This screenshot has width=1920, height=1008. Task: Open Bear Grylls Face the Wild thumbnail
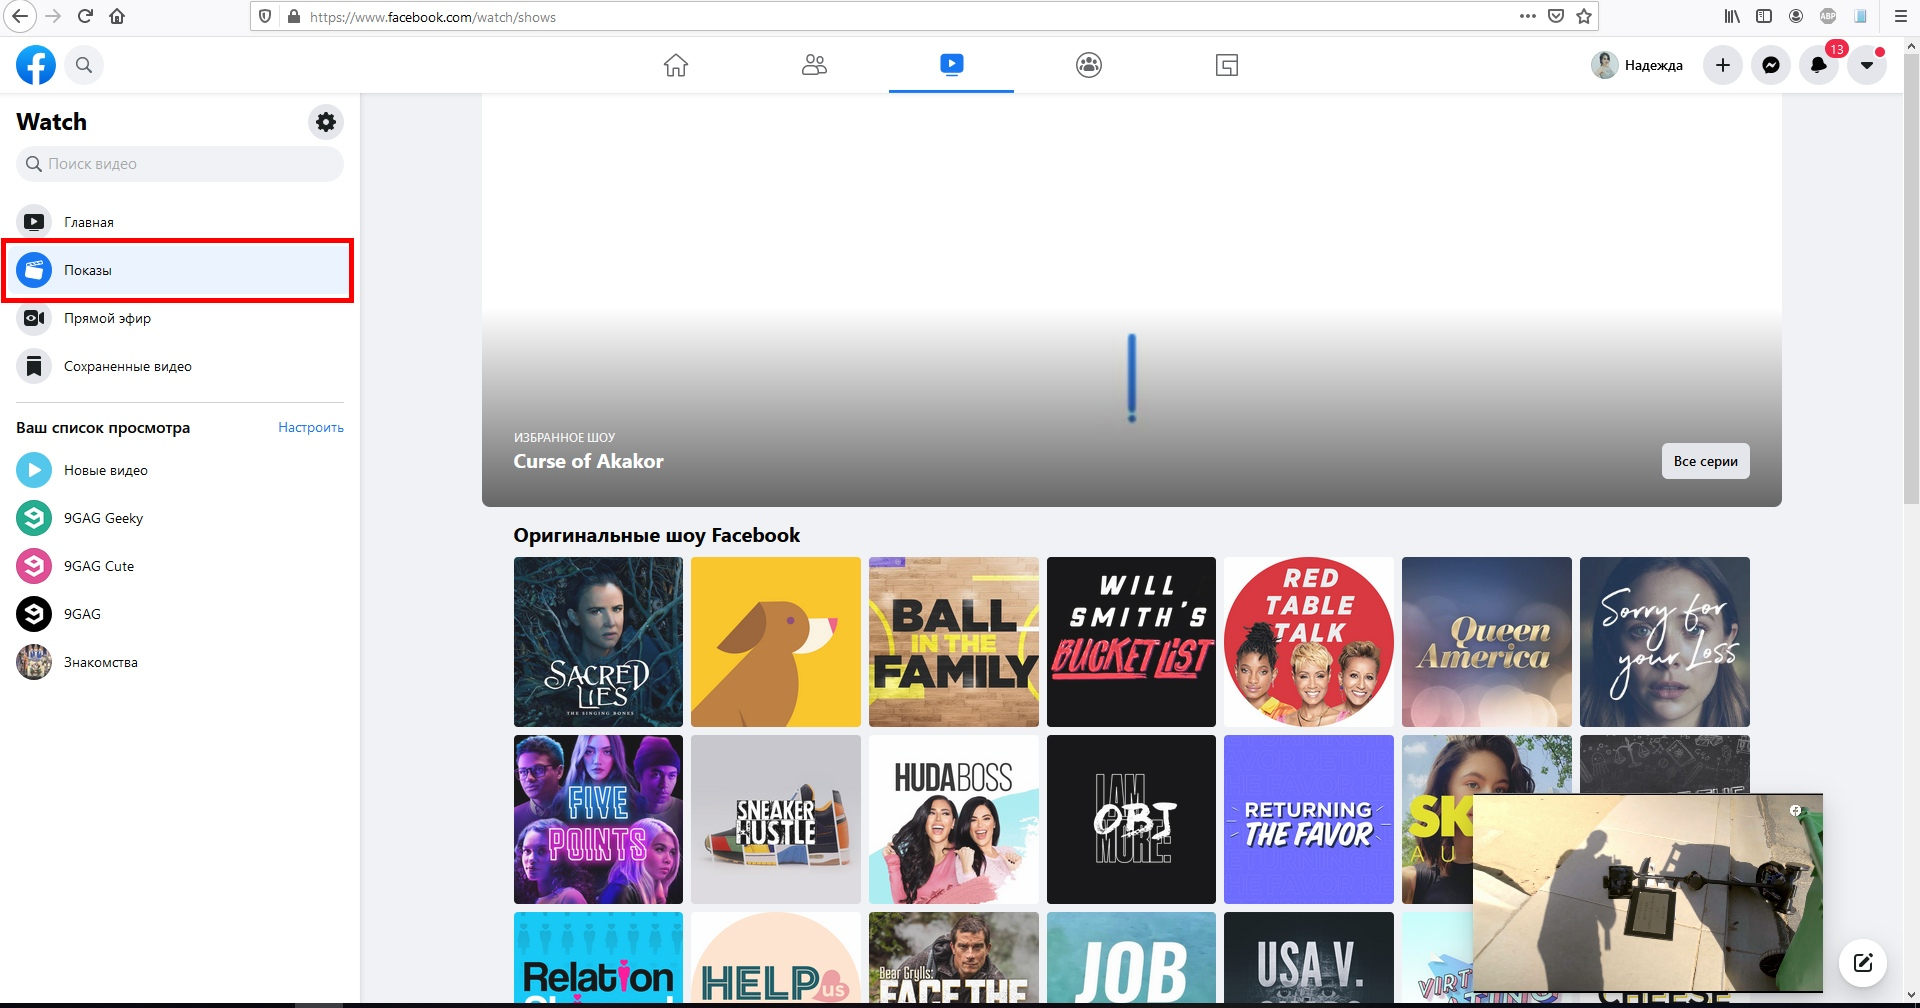point(954,957)
